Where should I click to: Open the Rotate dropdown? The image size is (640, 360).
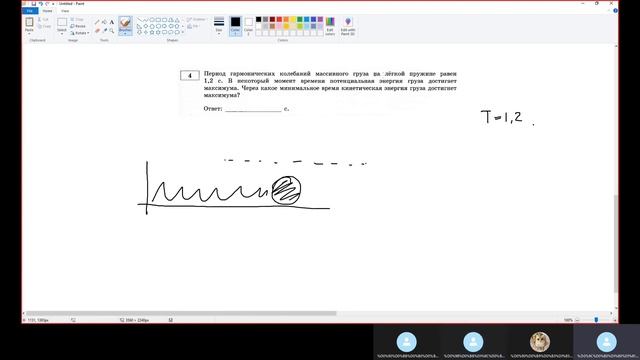coord(80,33)
